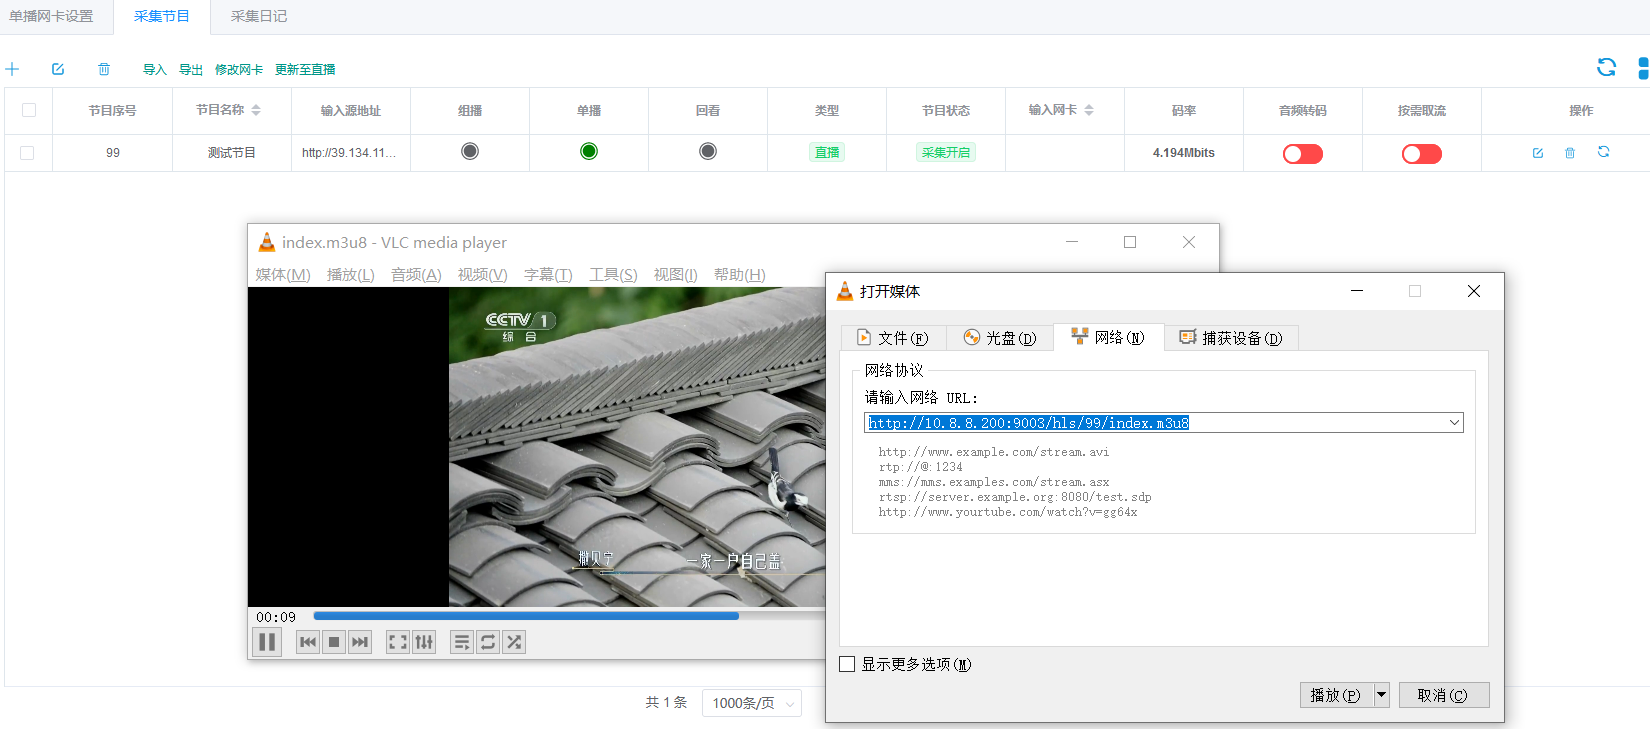Click the 更新至直播 link

[305, 70]
